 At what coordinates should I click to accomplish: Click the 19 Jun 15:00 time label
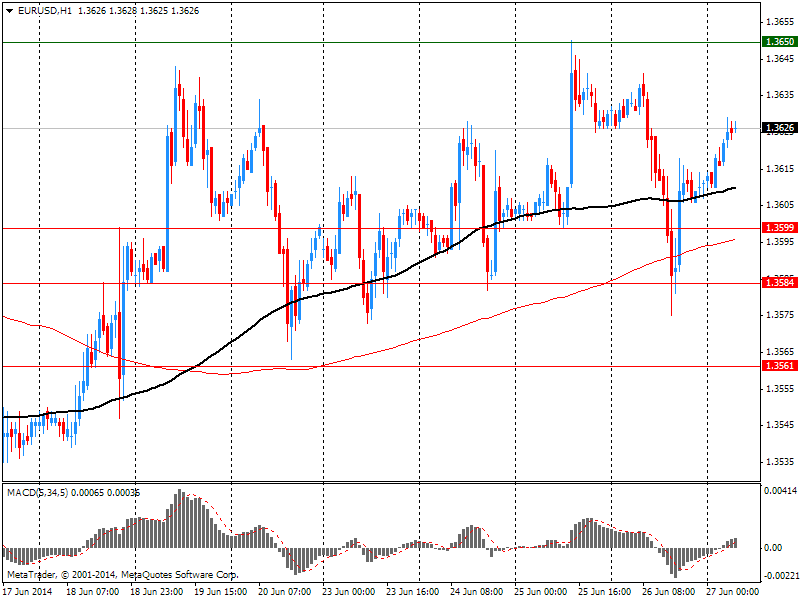point(221,592)
